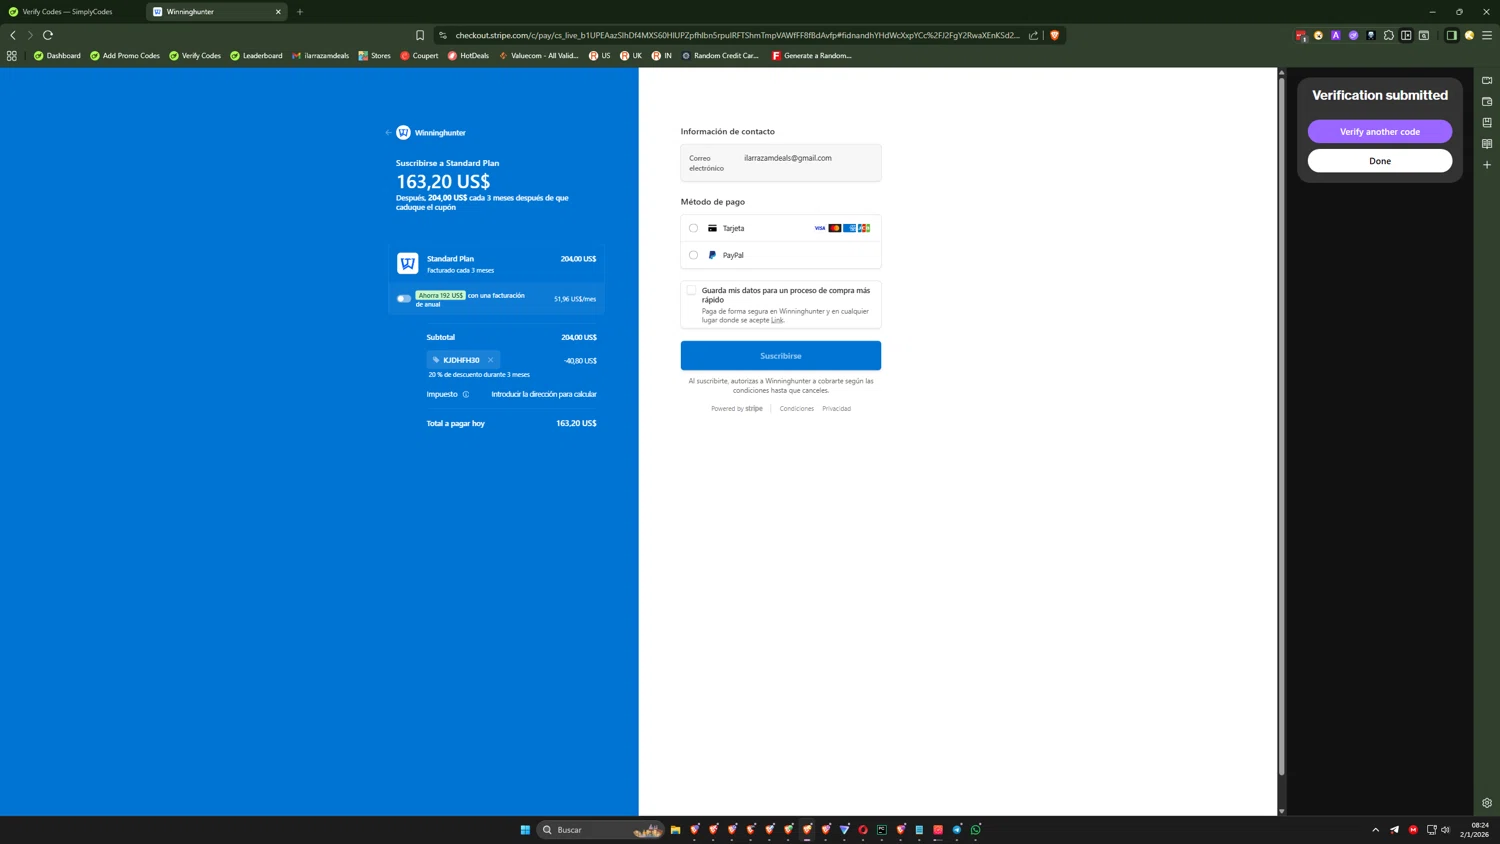This screenshot has height=844, width=1500.
Task: Click the share page icon in address bar
Action: pos(1034,35)
